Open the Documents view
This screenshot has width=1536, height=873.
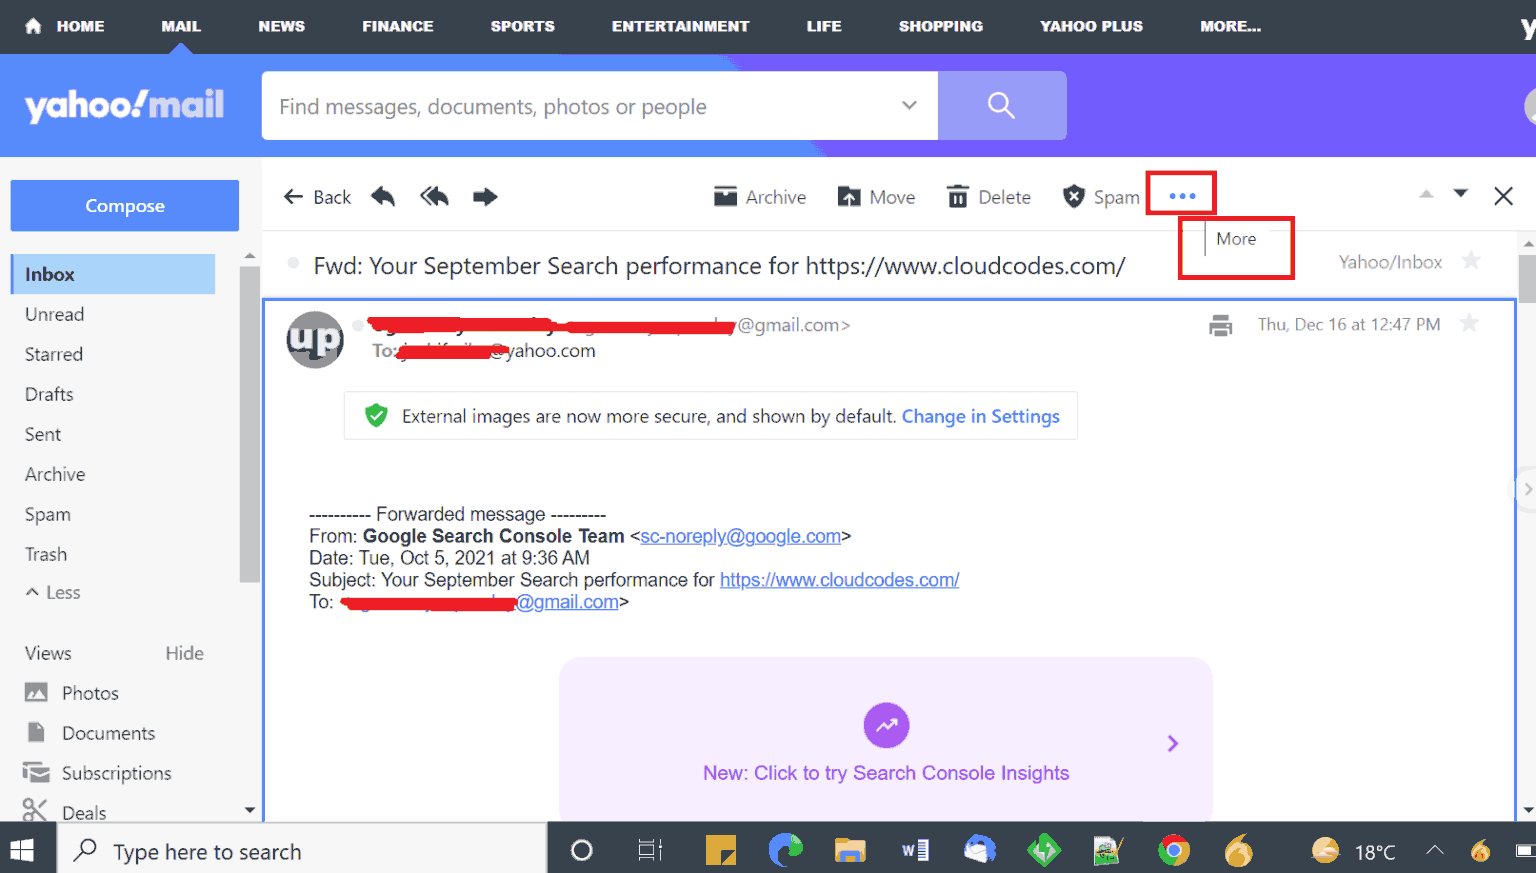(x=90, y=733)
